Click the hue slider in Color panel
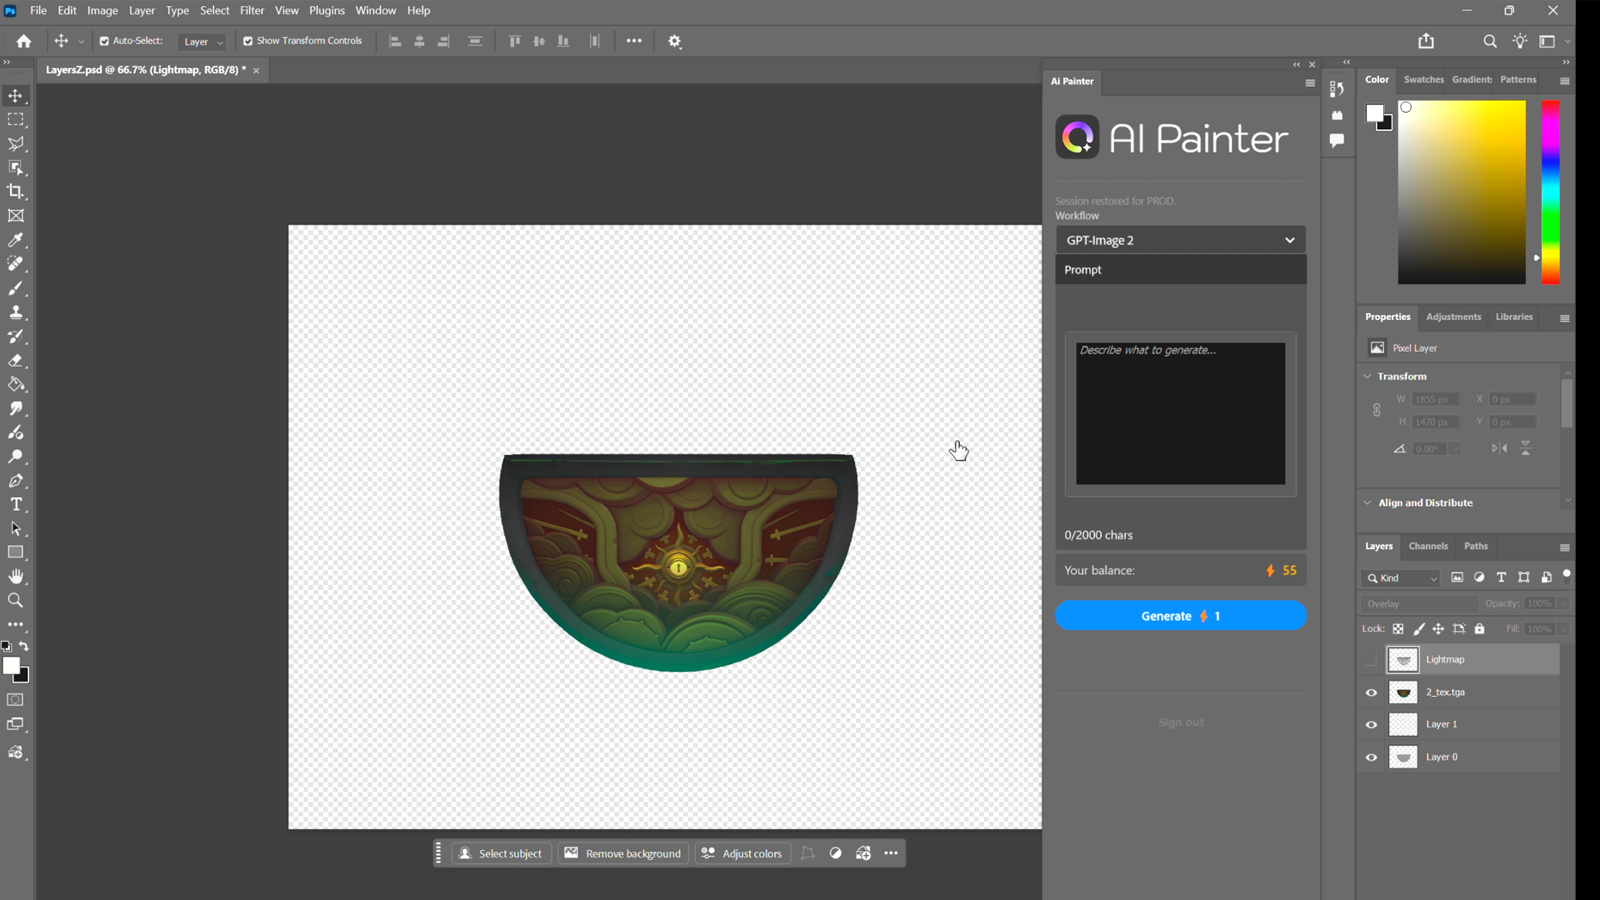The width and height of the screenshot is (1600, 900). (x=1550, y=192)
